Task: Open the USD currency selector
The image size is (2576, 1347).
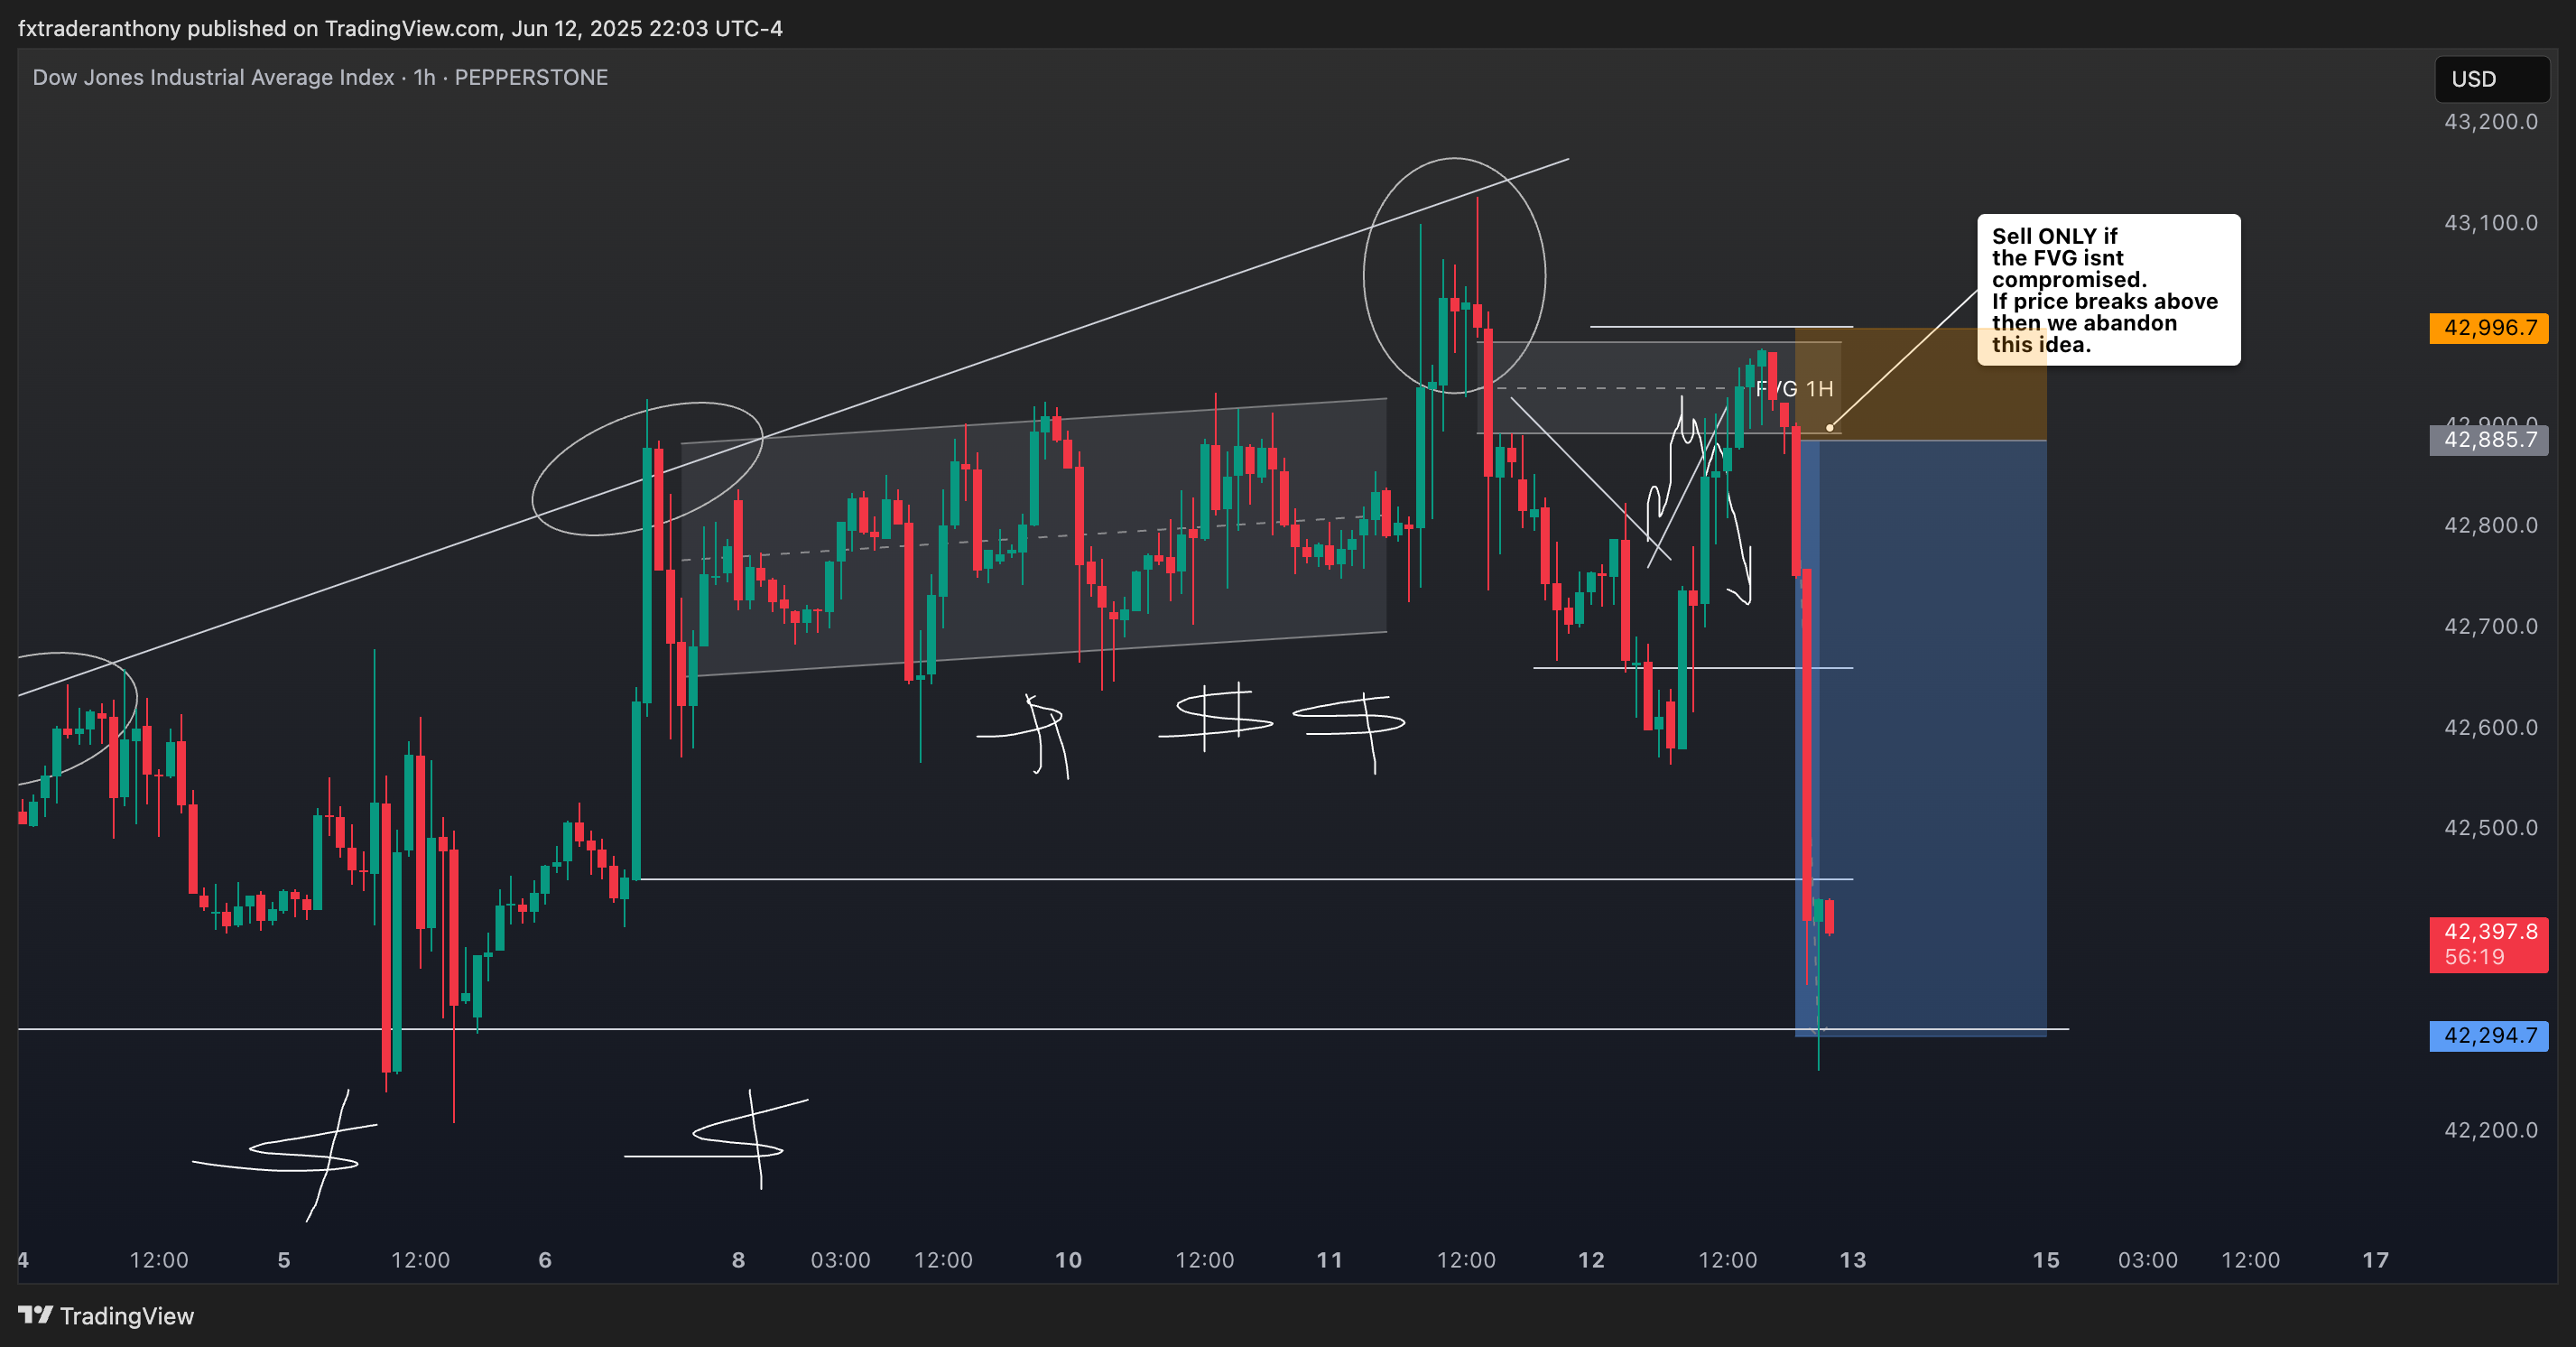Action: coord(2491,79)
